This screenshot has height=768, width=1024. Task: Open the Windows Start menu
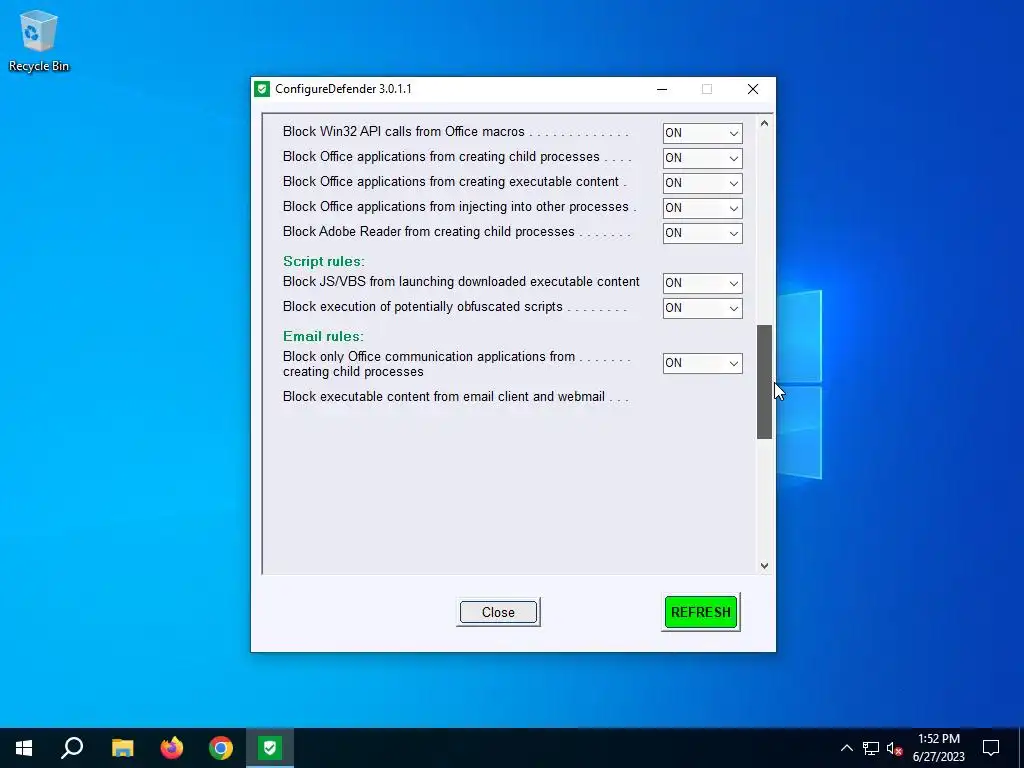click(x=24, y=748)
